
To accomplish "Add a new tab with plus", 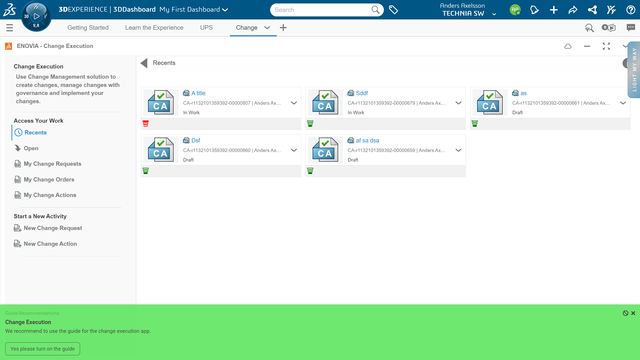I will [x=283, y=28].
